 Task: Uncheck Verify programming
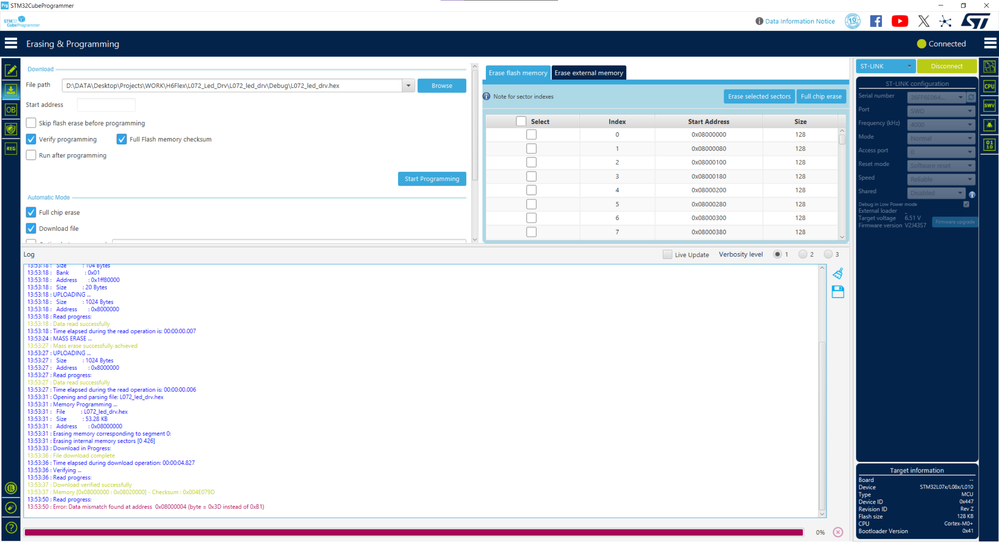coord(31,139)
